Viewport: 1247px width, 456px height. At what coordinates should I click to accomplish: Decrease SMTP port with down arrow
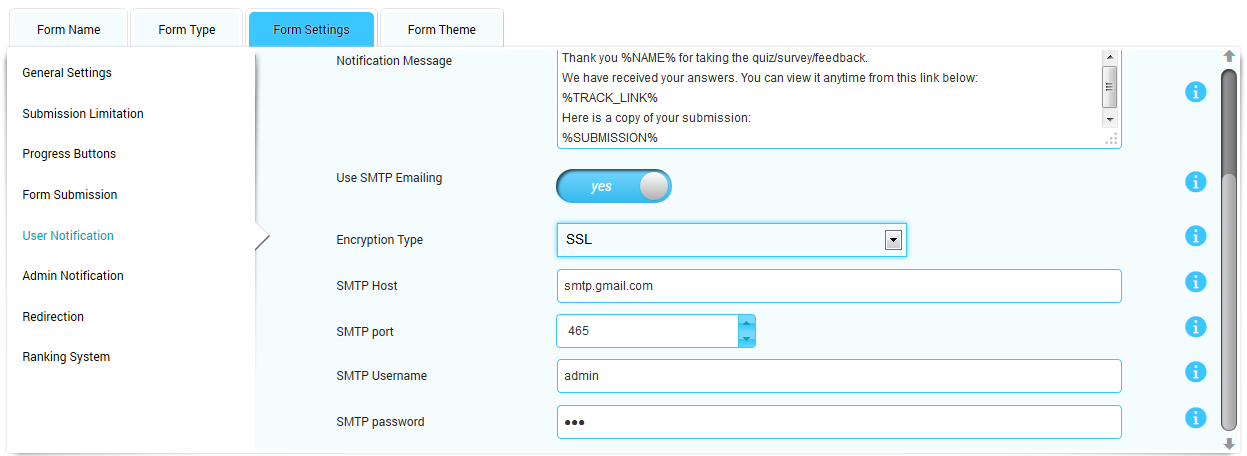click(x=746, y=340)
